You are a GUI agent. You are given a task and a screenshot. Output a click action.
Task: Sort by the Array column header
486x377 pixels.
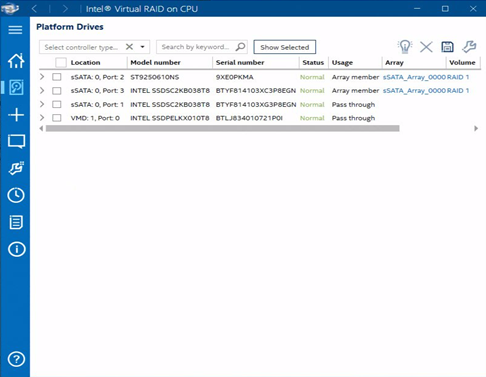click(394, 63)
